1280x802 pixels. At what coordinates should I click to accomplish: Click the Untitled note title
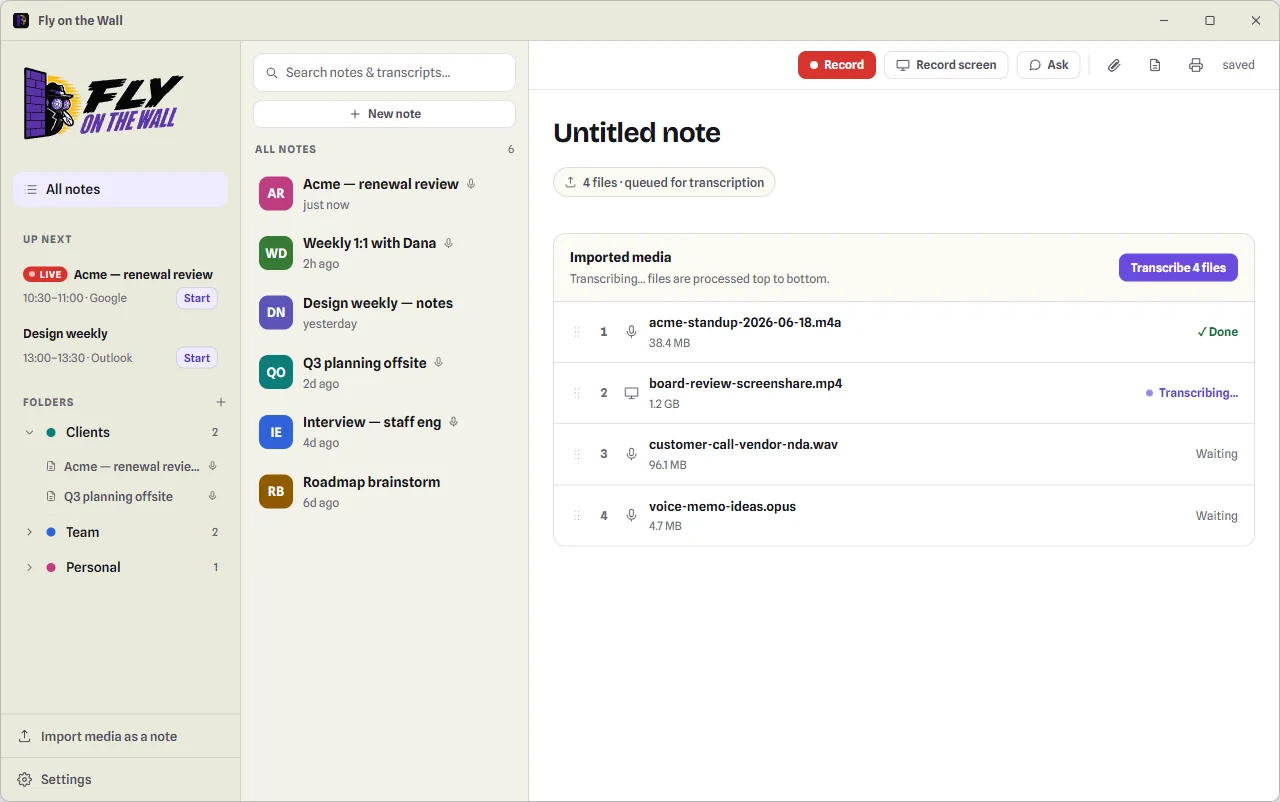[x=637, y=133]
